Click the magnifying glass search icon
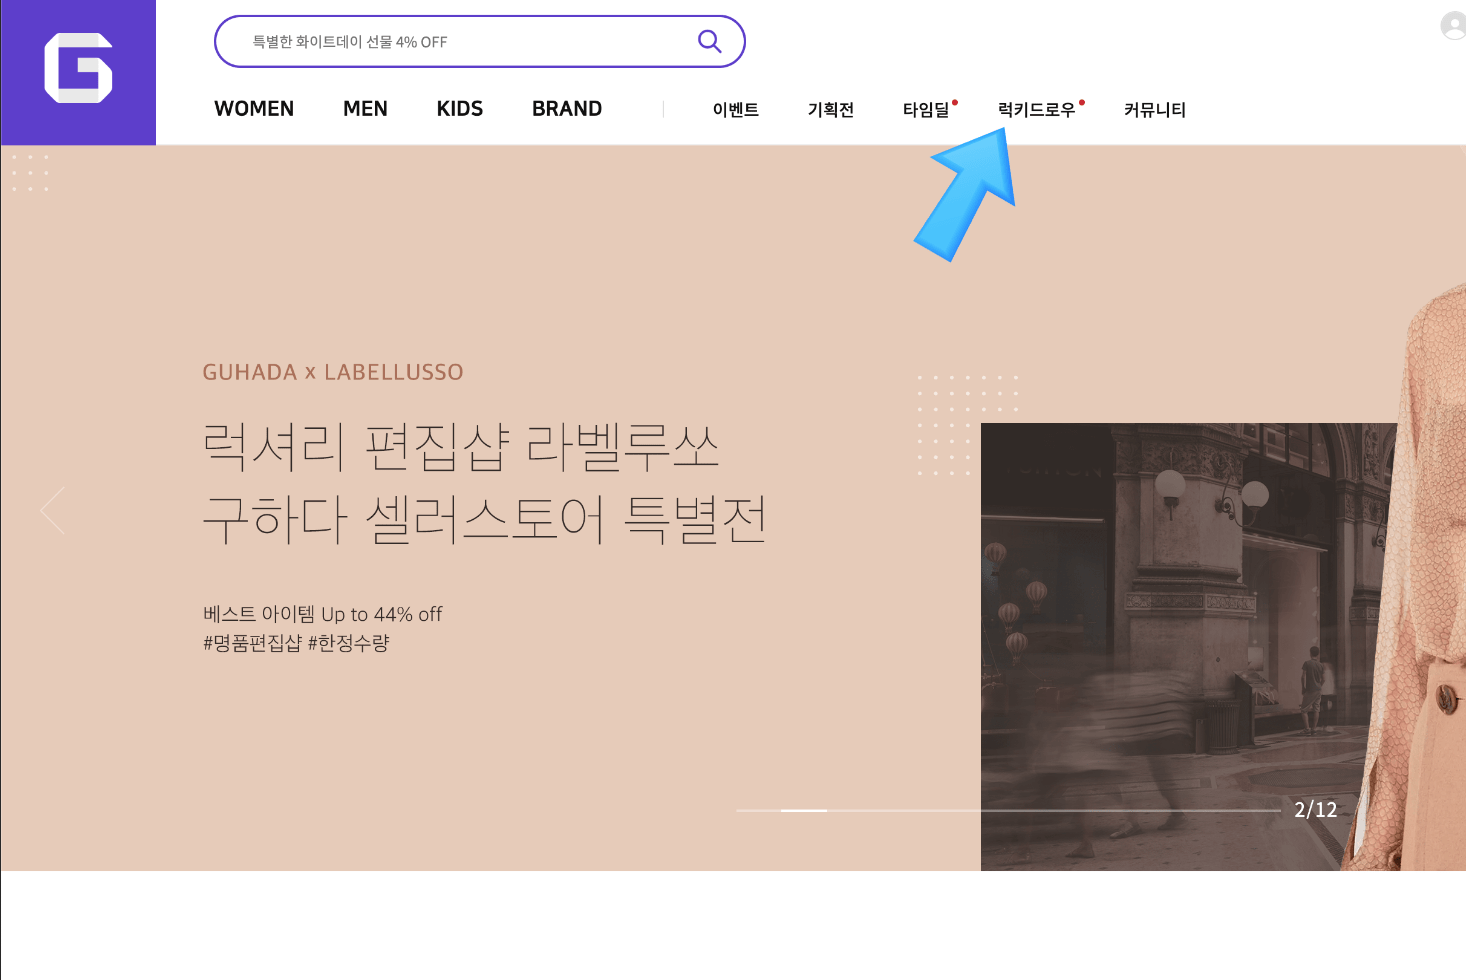Viewport: 1466px width, 980px height. (x=709, y=41)
